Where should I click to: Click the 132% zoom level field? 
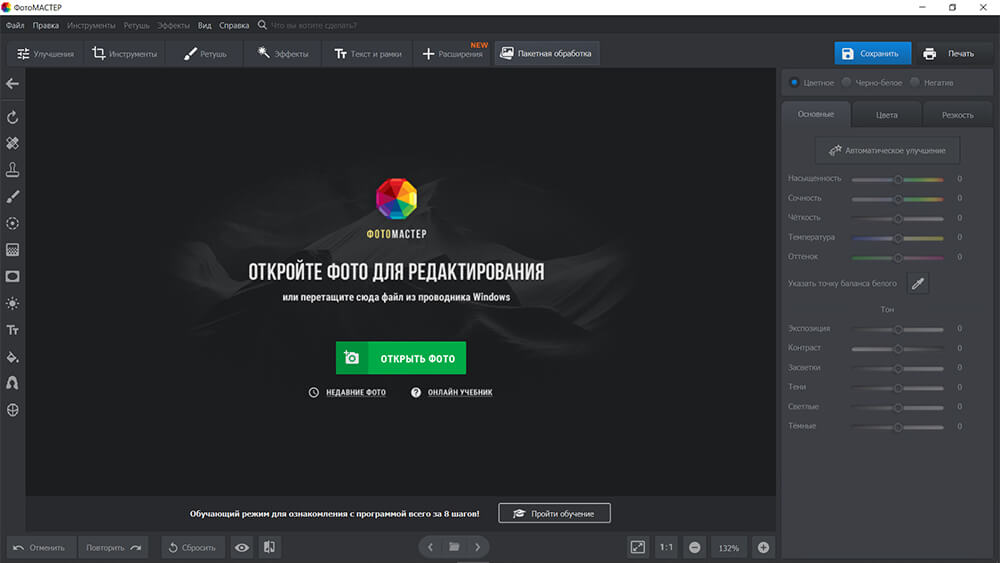pos(729,548)
